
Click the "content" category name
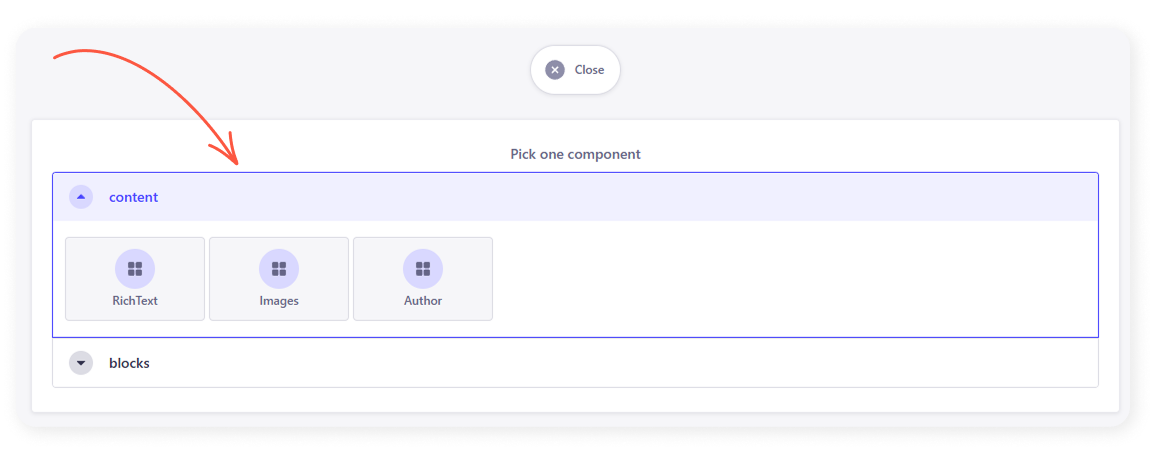(133, 197)
